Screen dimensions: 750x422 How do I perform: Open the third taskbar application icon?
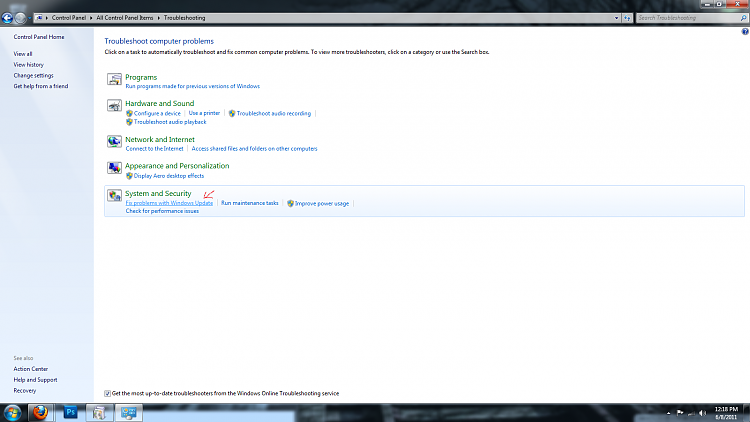coord(99,412)
